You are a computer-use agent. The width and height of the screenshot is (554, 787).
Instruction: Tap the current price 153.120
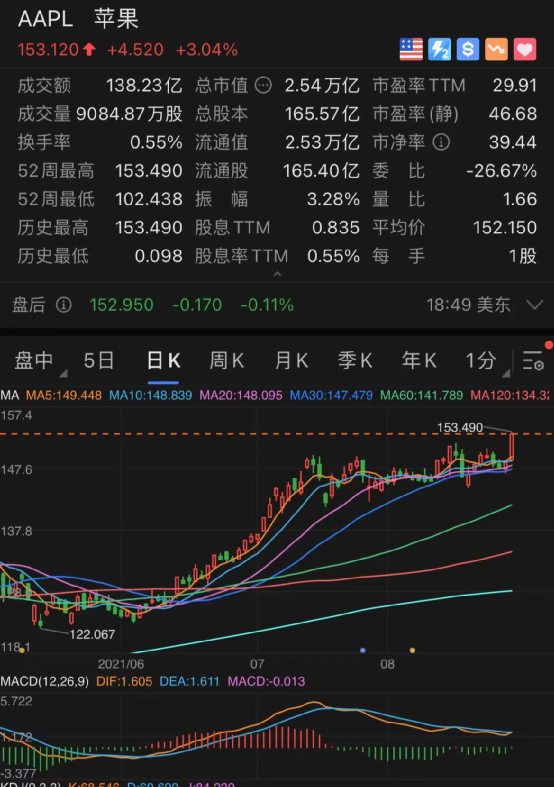48,50
